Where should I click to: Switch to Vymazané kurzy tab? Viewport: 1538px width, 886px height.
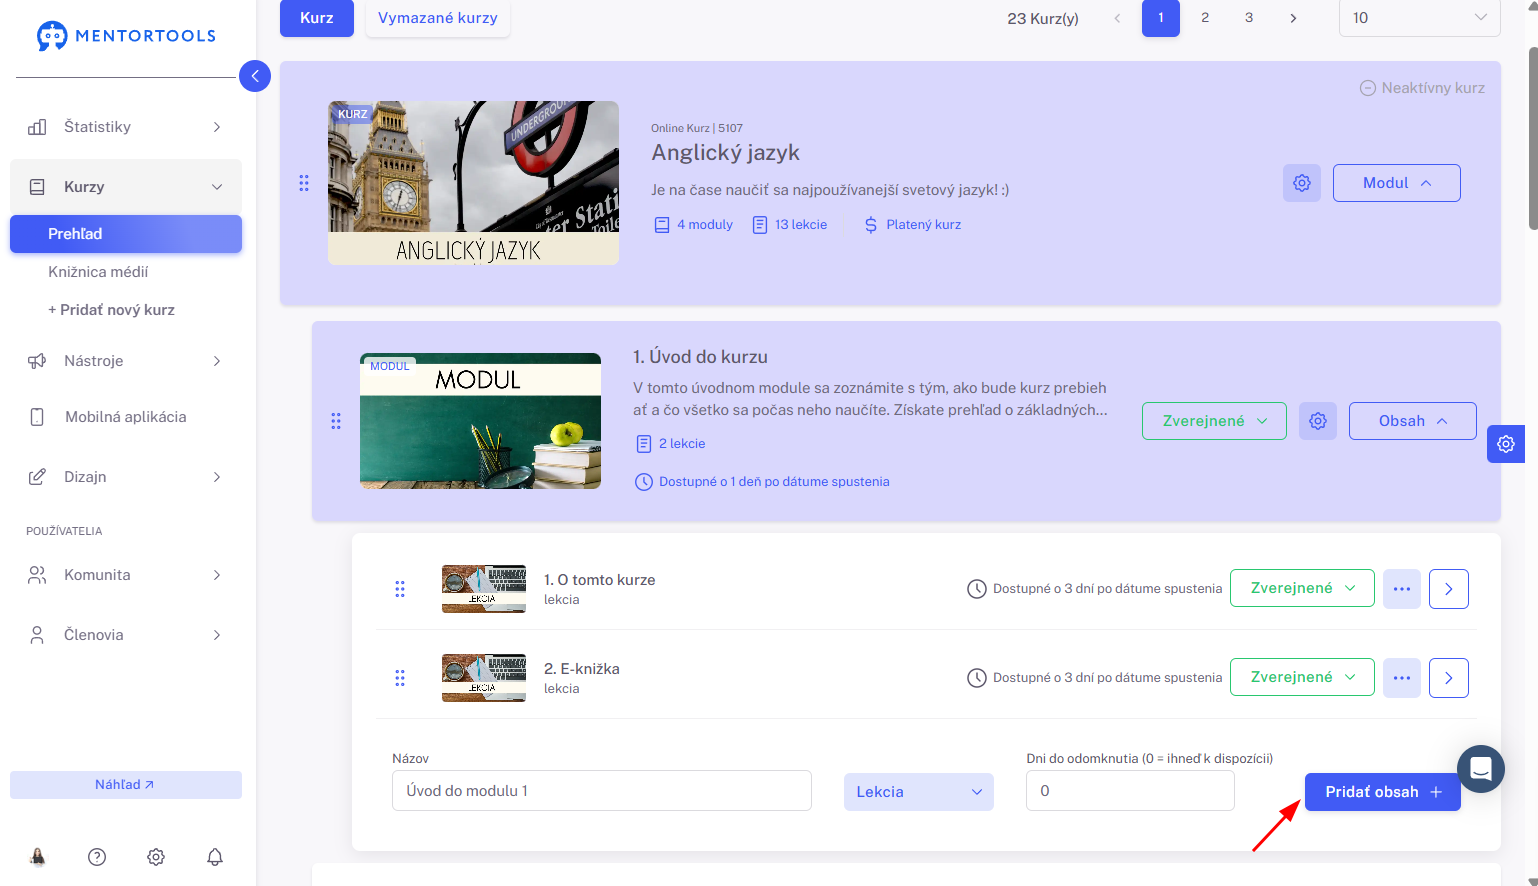point(438,18)
